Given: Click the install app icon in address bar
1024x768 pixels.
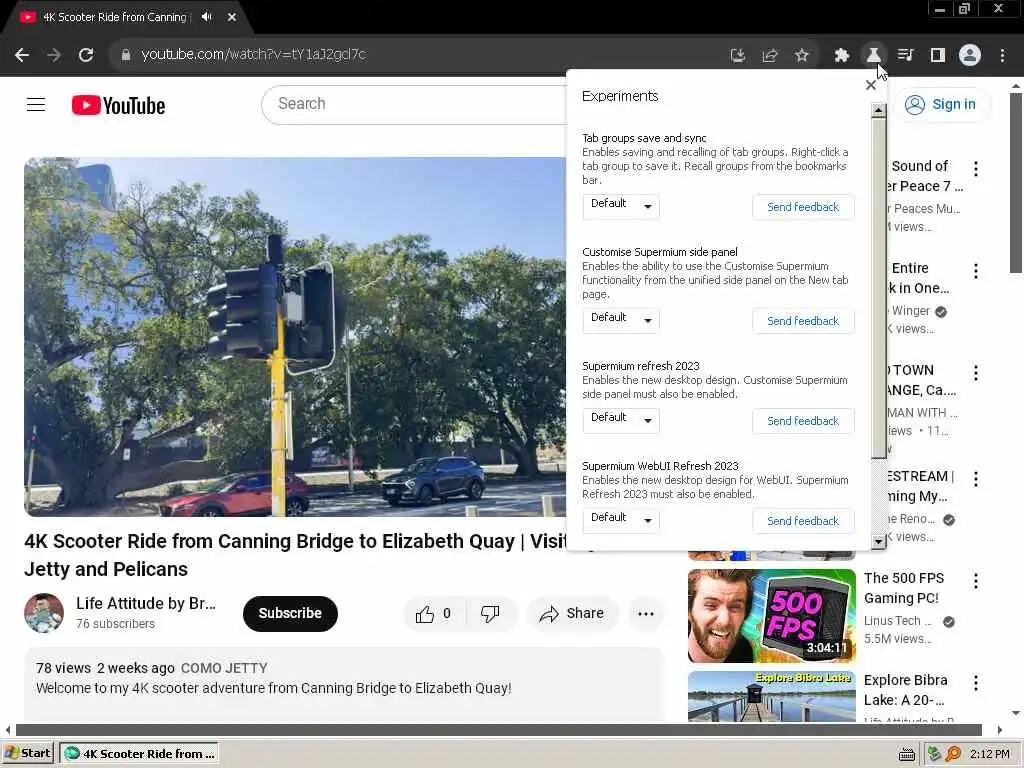Looking at the screenshot, I should tap(738, 56).
